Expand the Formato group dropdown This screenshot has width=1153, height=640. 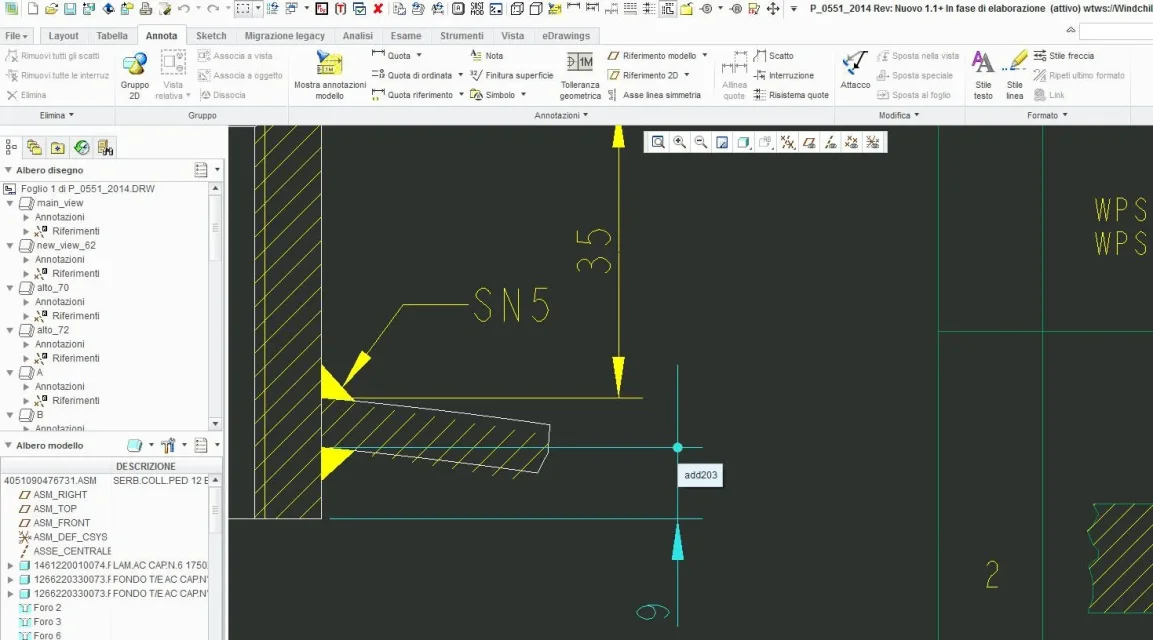[1047, 115]
